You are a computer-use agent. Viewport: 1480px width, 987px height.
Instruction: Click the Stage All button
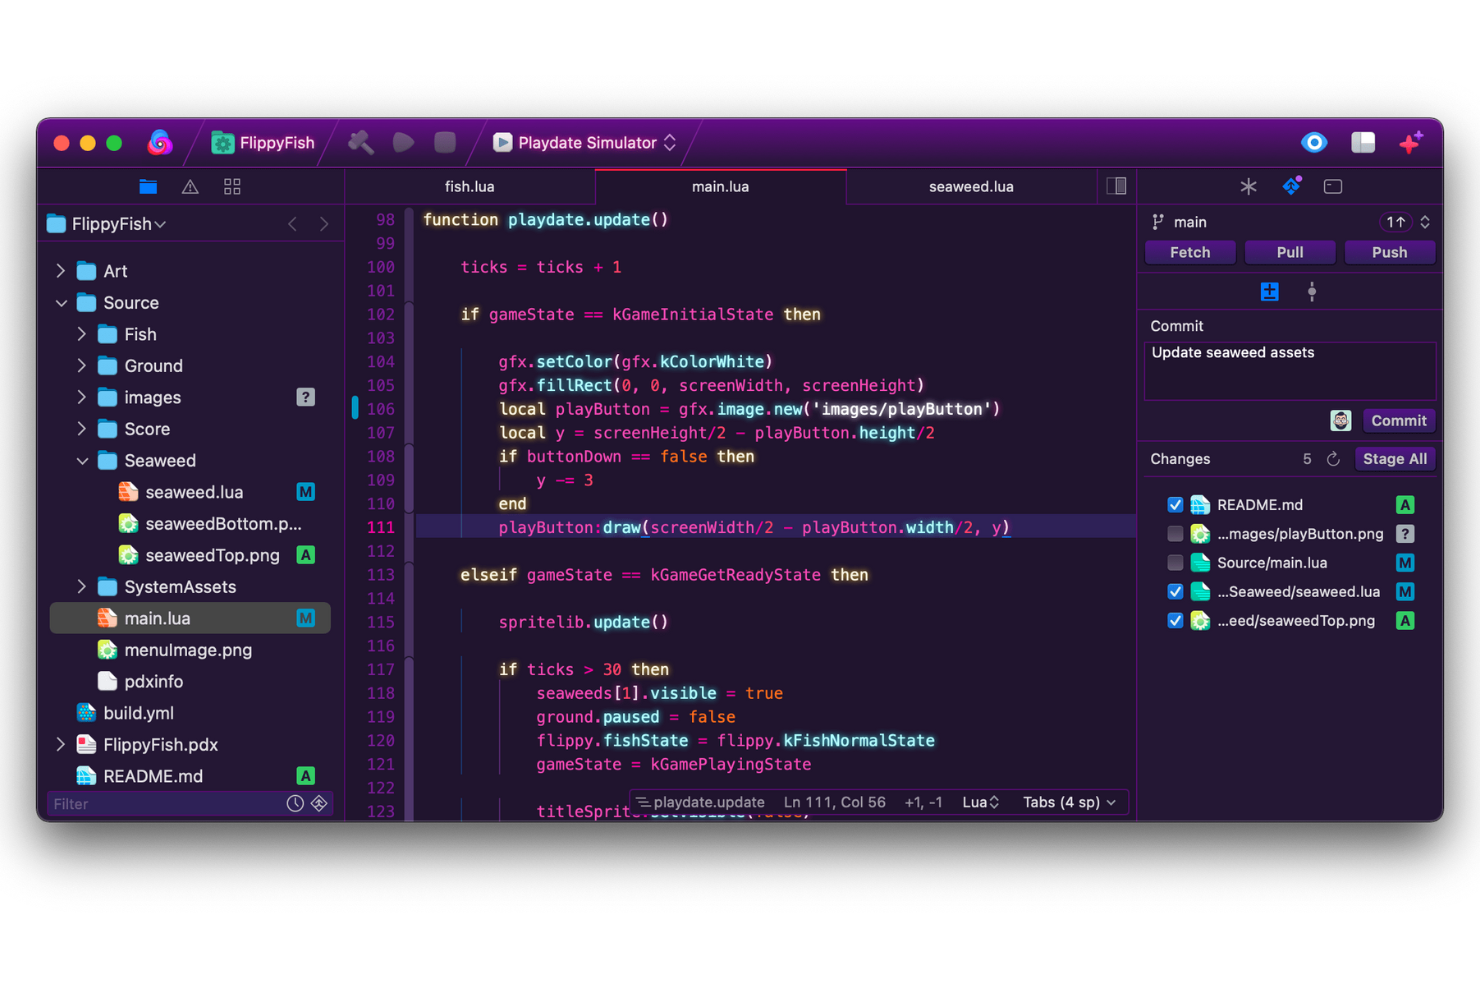point(1394,458)
